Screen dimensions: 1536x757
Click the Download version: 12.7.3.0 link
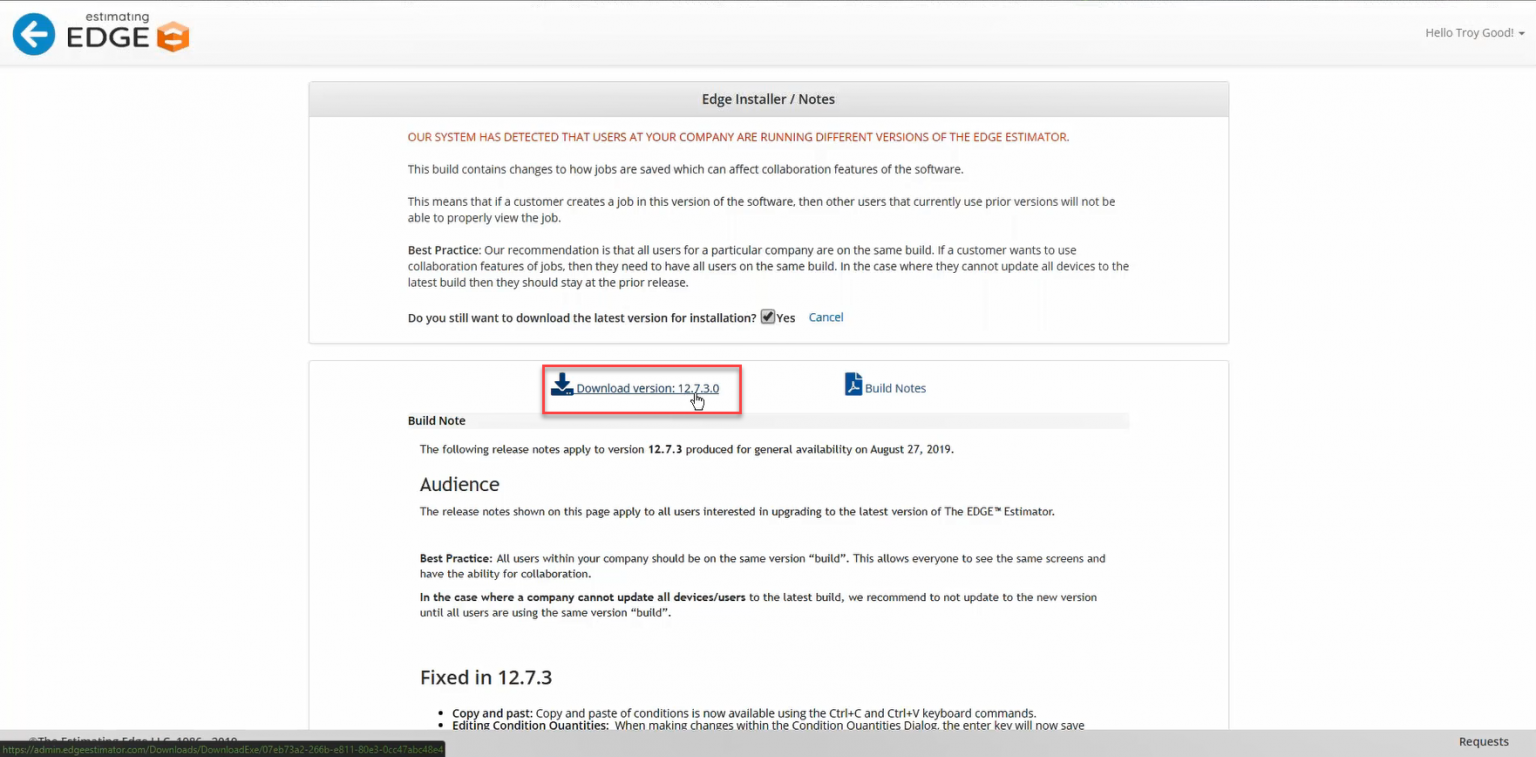[x=648, y=388]
